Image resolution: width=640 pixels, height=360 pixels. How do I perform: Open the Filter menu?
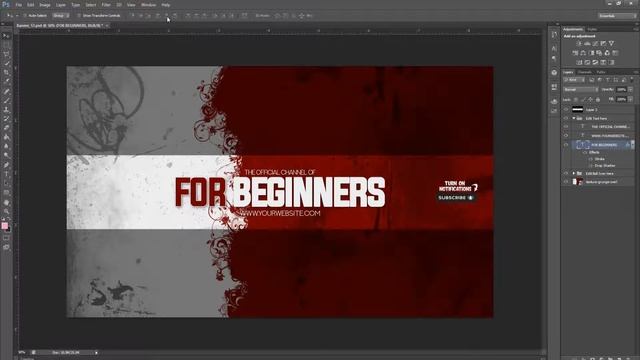tap(106, 5)
